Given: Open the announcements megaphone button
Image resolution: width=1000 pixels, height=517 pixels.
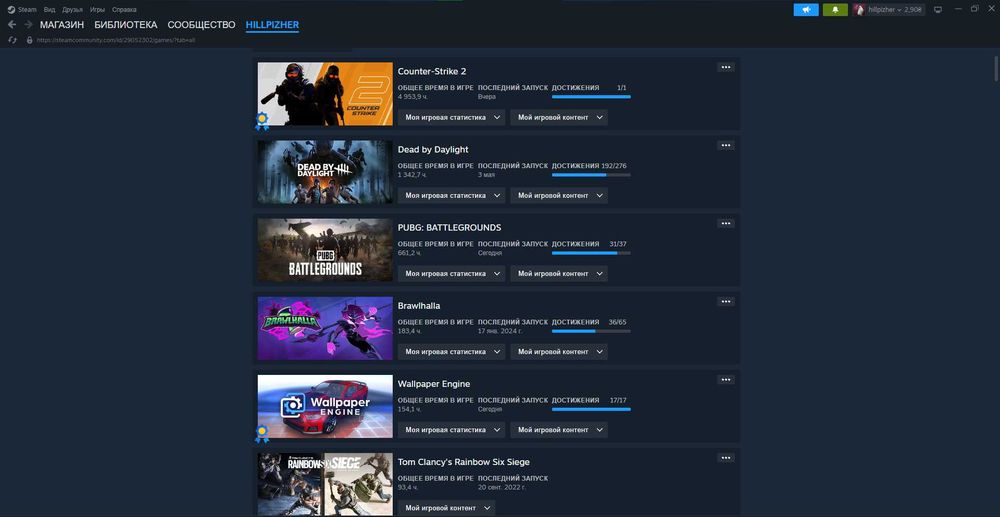Looking at the screenshot, I should (x=806, y=10).
